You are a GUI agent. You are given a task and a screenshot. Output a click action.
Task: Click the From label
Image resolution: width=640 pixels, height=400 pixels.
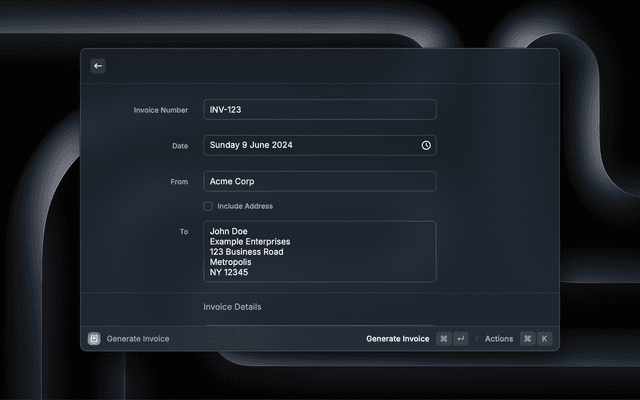pyautogui.click(x=179, y=182)
